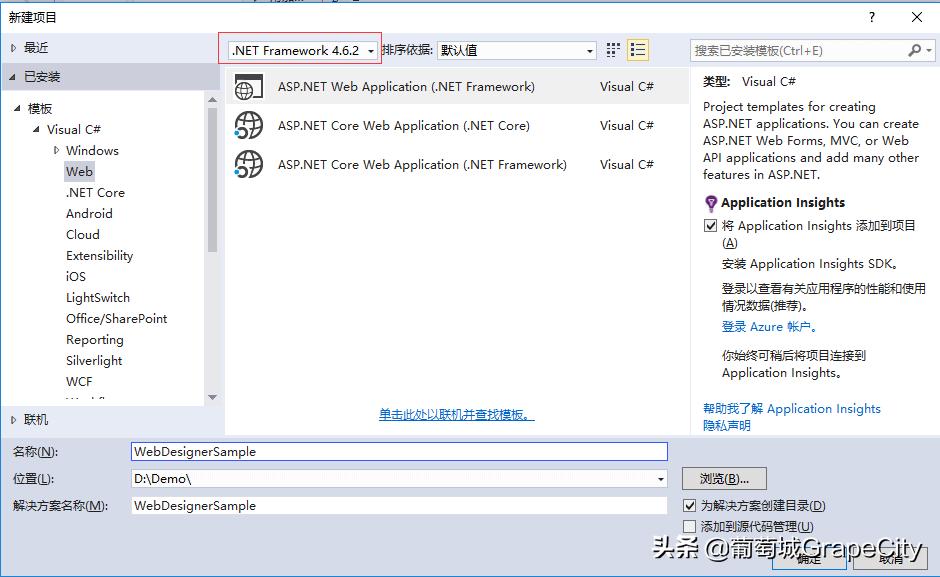Open 登录 Azure 帐户 link
The image size is (940, 577).
pyautogui.click(x=769, y=327)
